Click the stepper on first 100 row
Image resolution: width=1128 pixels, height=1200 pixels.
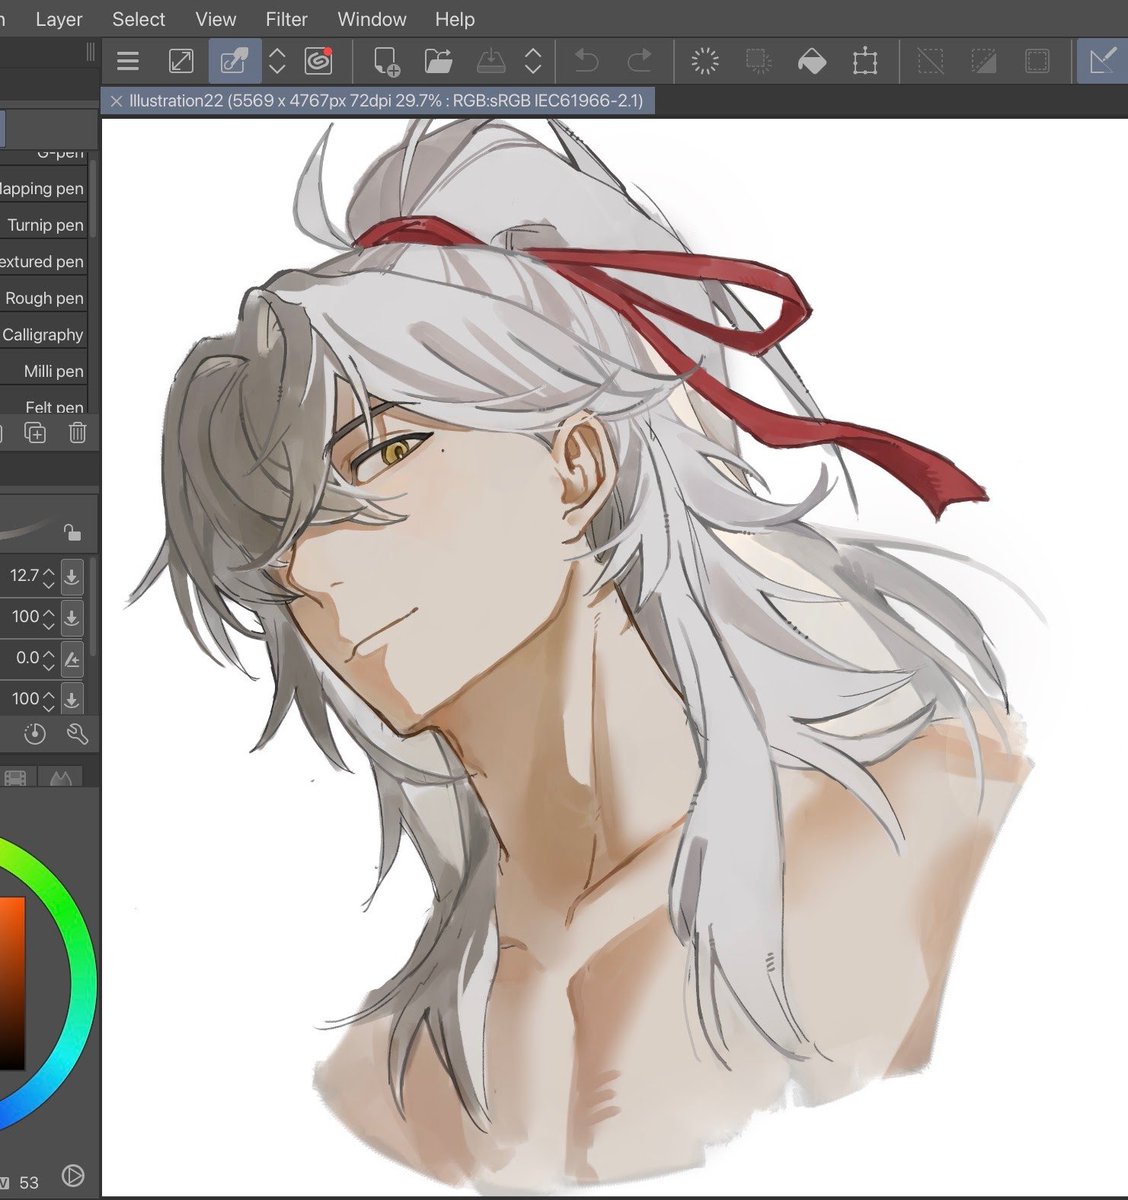click(48, 617)
